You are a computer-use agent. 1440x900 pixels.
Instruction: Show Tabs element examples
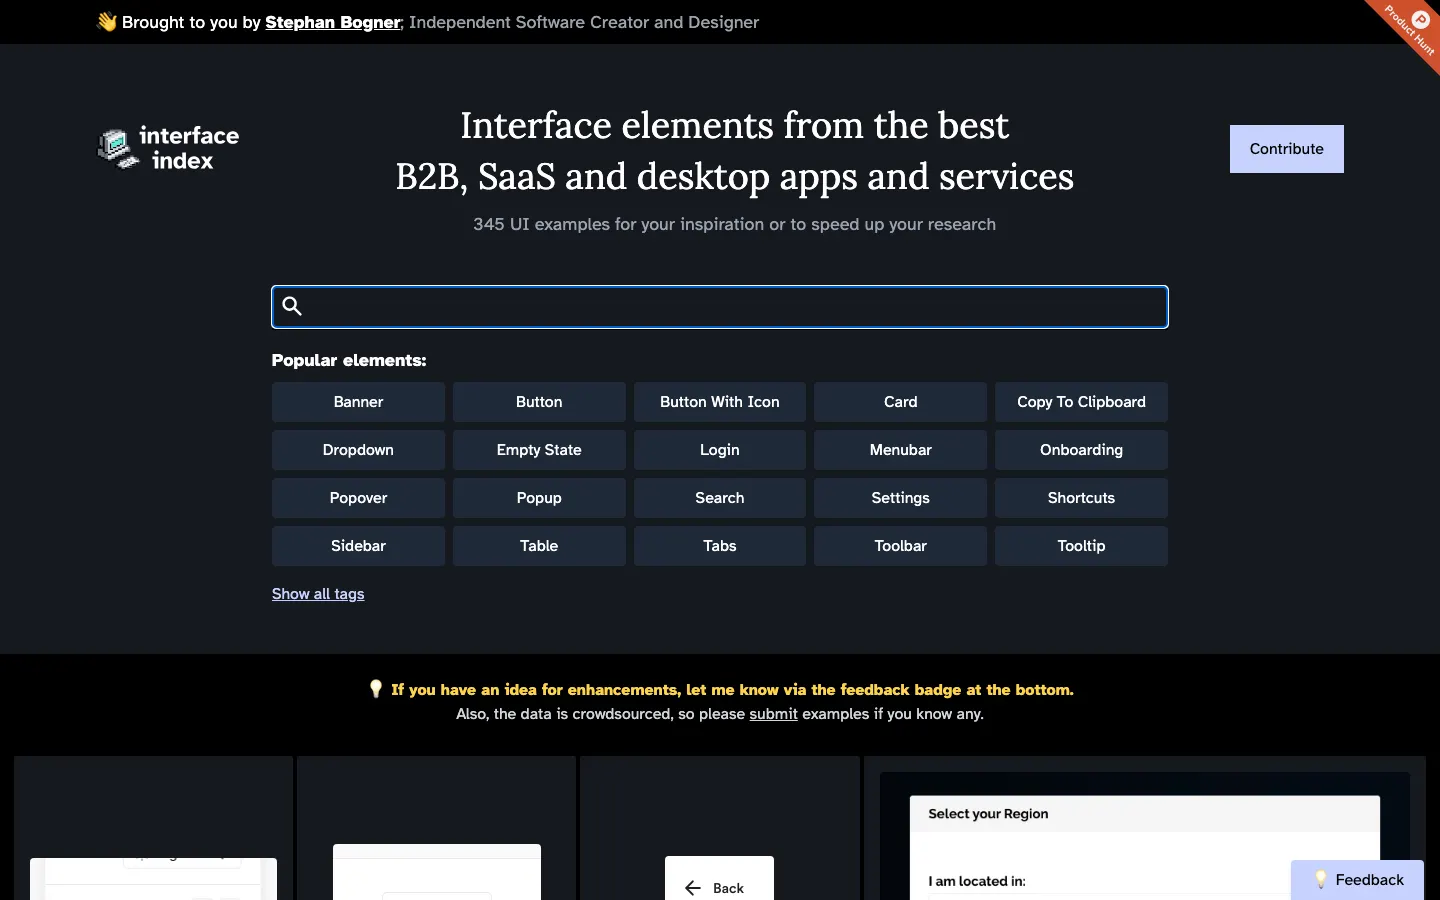719,546
